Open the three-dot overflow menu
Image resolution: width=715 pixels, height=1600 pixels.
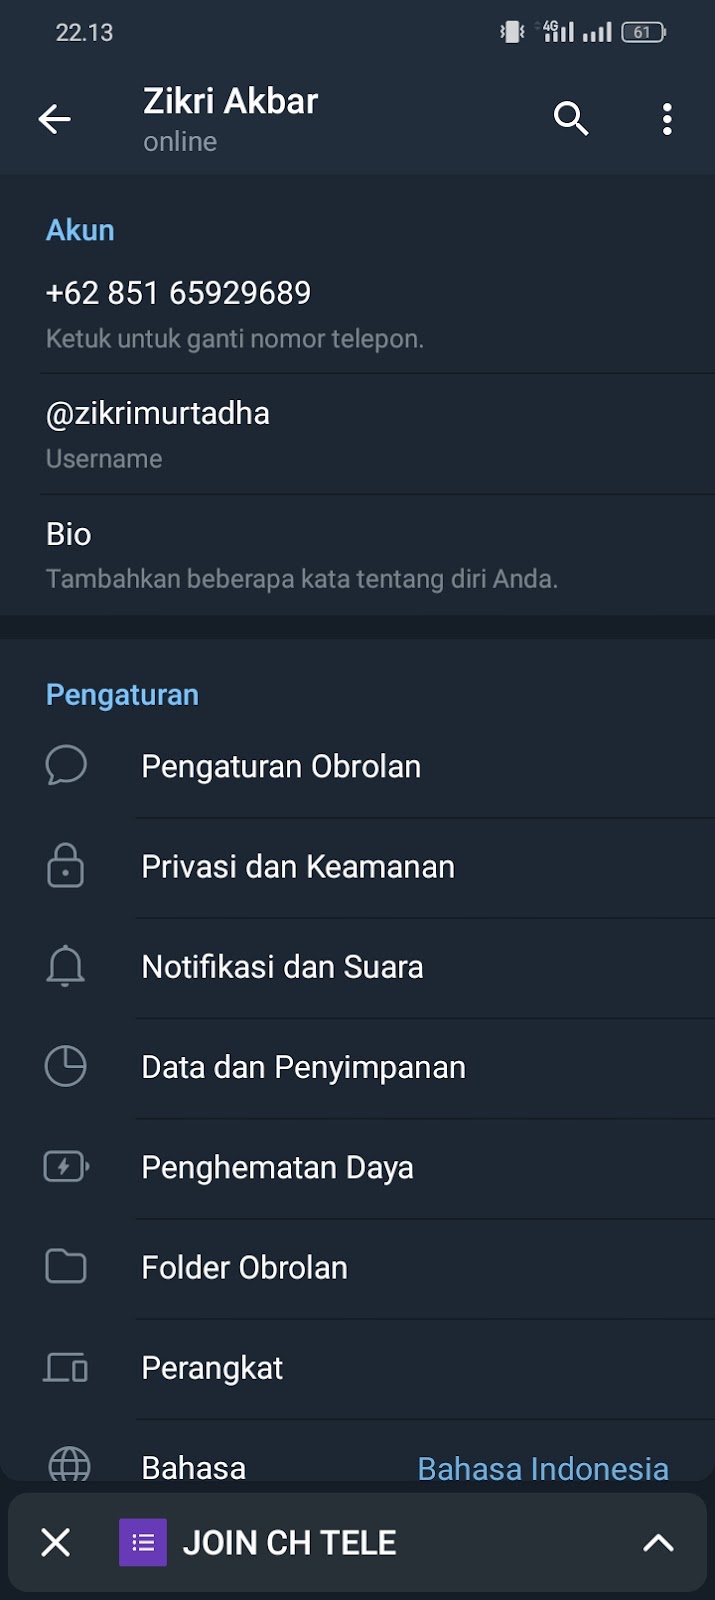point(667,119)
